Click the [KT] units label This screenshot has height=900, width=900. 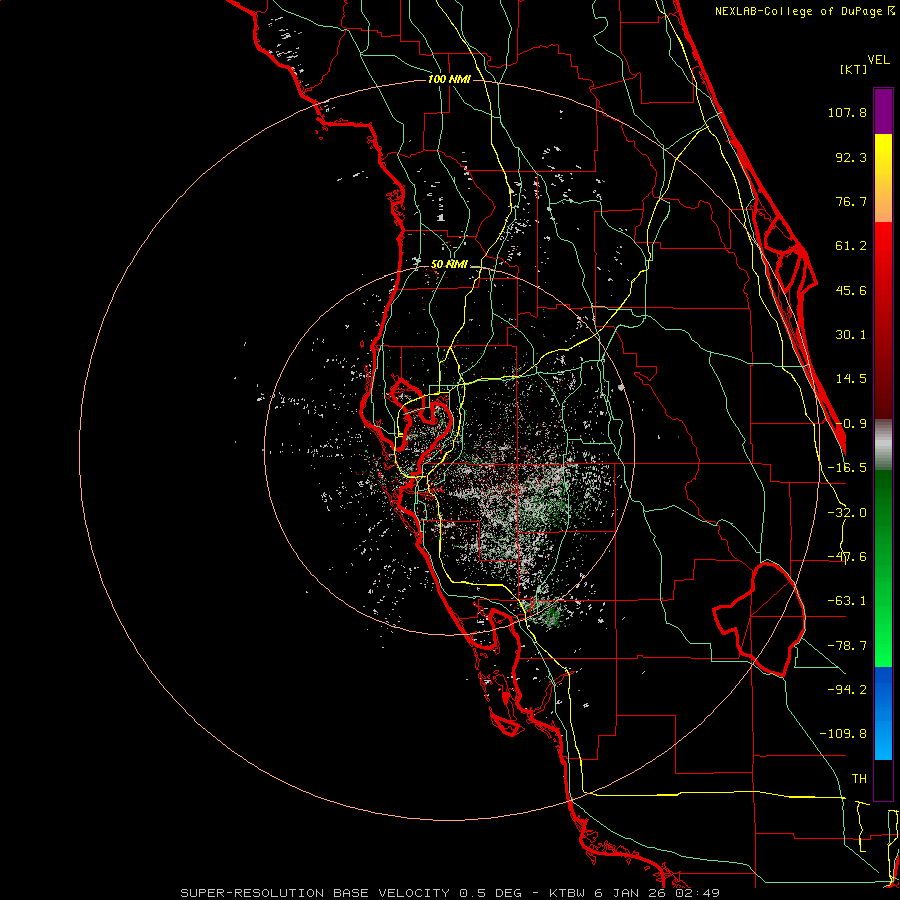click(854, 69)
